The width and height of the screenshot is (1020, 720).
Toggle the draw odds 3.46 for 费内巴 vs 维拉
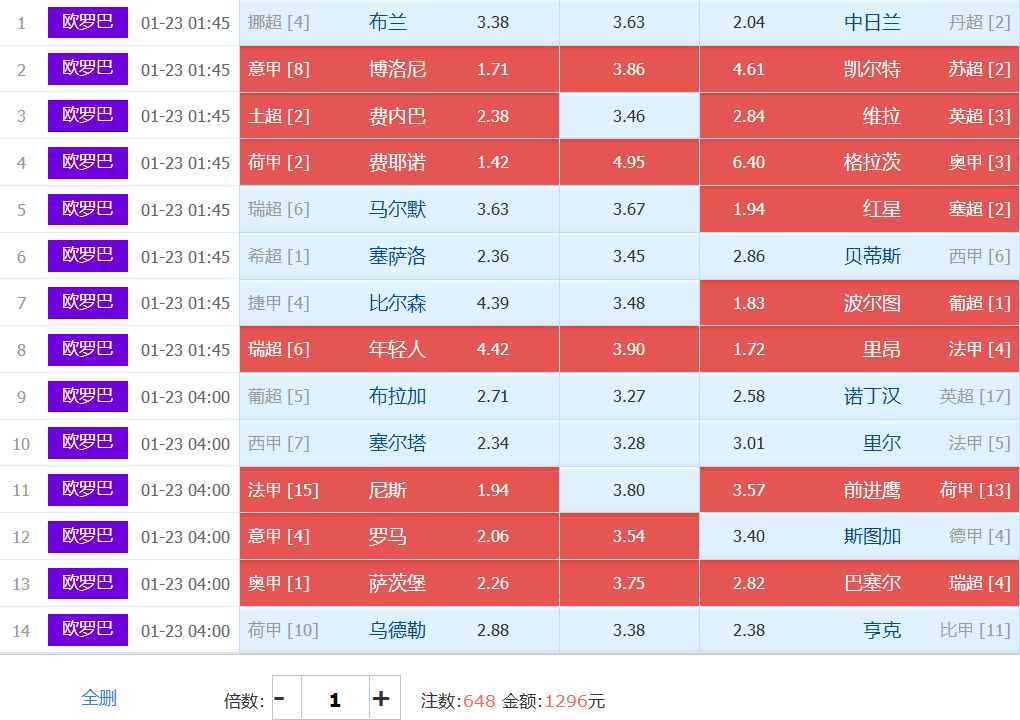[629, 116]
